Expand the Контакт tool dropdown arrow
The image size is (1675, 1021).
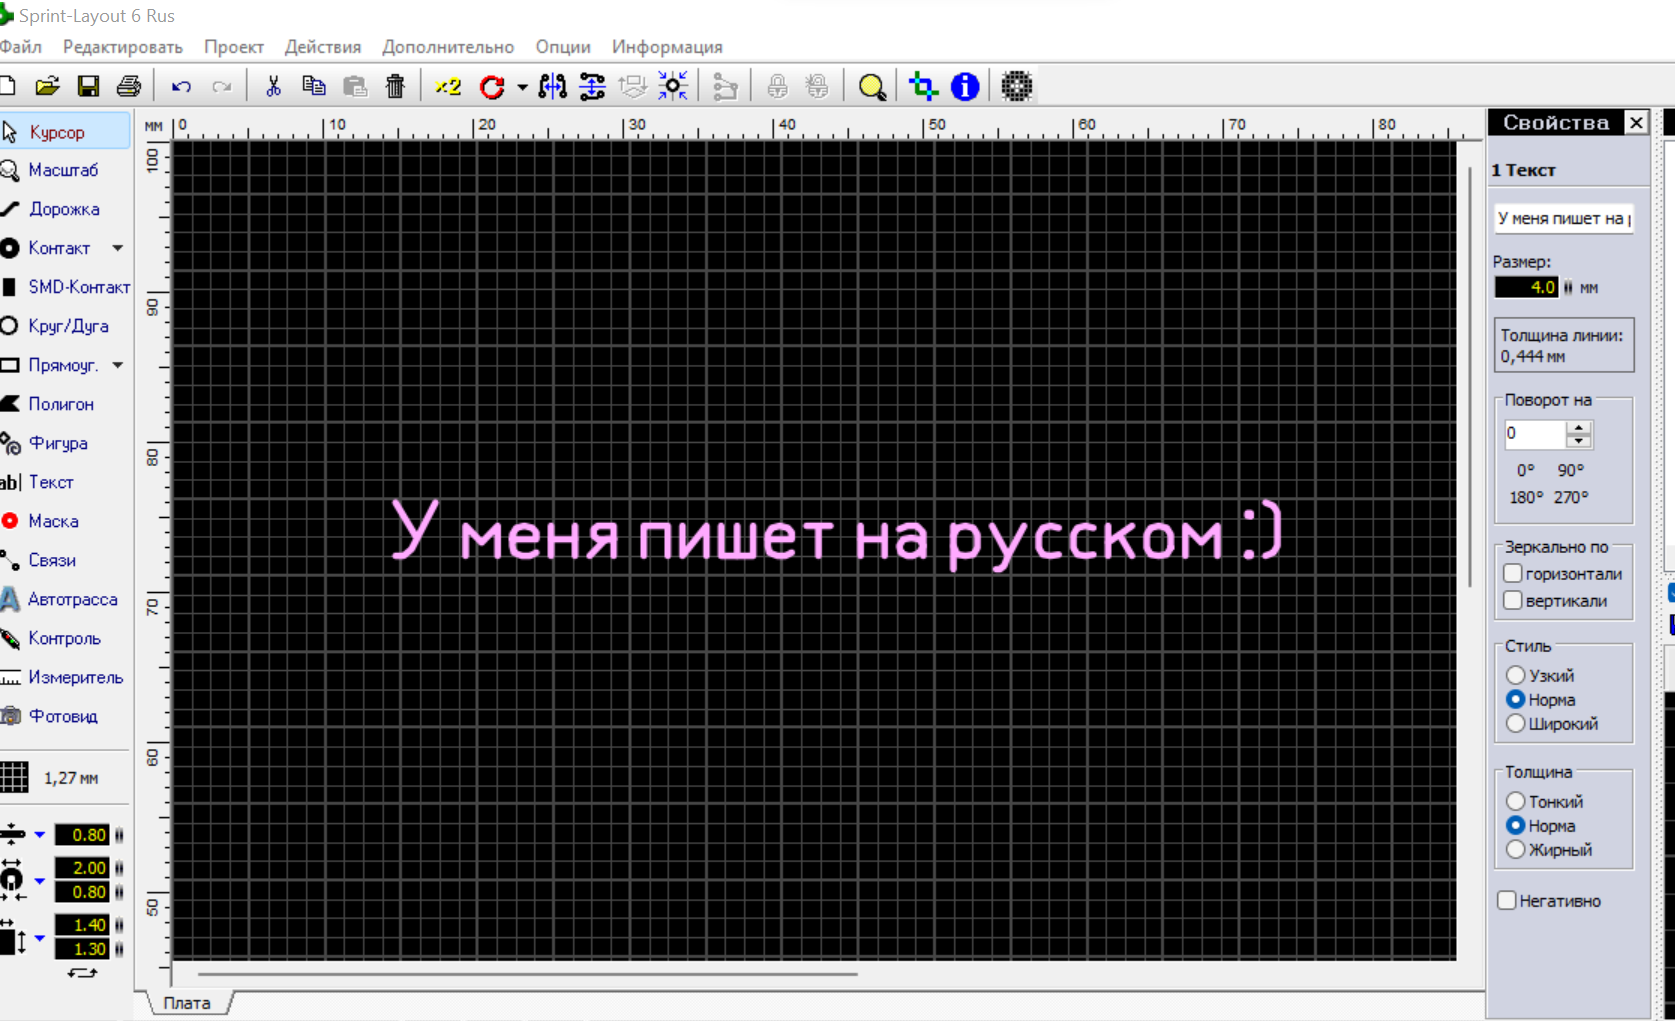pyautogui.click(x=118, y=248)
